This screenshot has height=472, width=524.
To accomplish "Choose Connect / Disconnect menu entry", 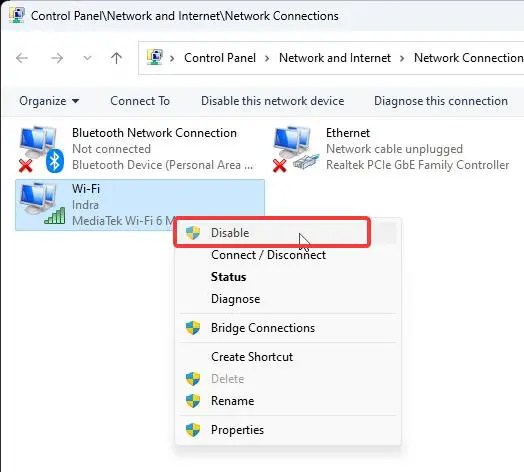I will (x=268, y=255).
